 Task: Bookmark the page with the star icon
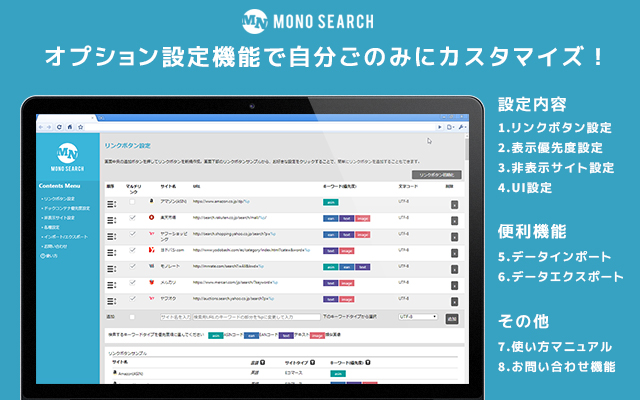[x=80, y=127]
